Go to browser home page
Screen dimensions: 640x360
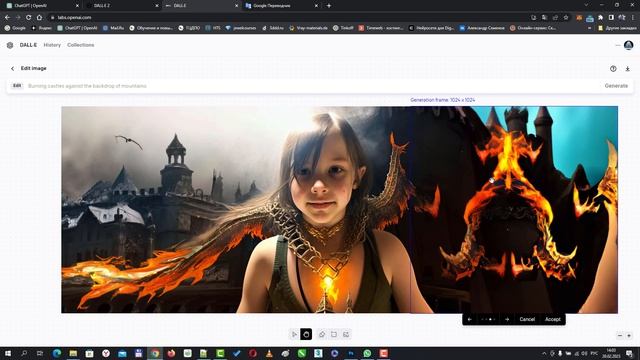coord(39,18)
